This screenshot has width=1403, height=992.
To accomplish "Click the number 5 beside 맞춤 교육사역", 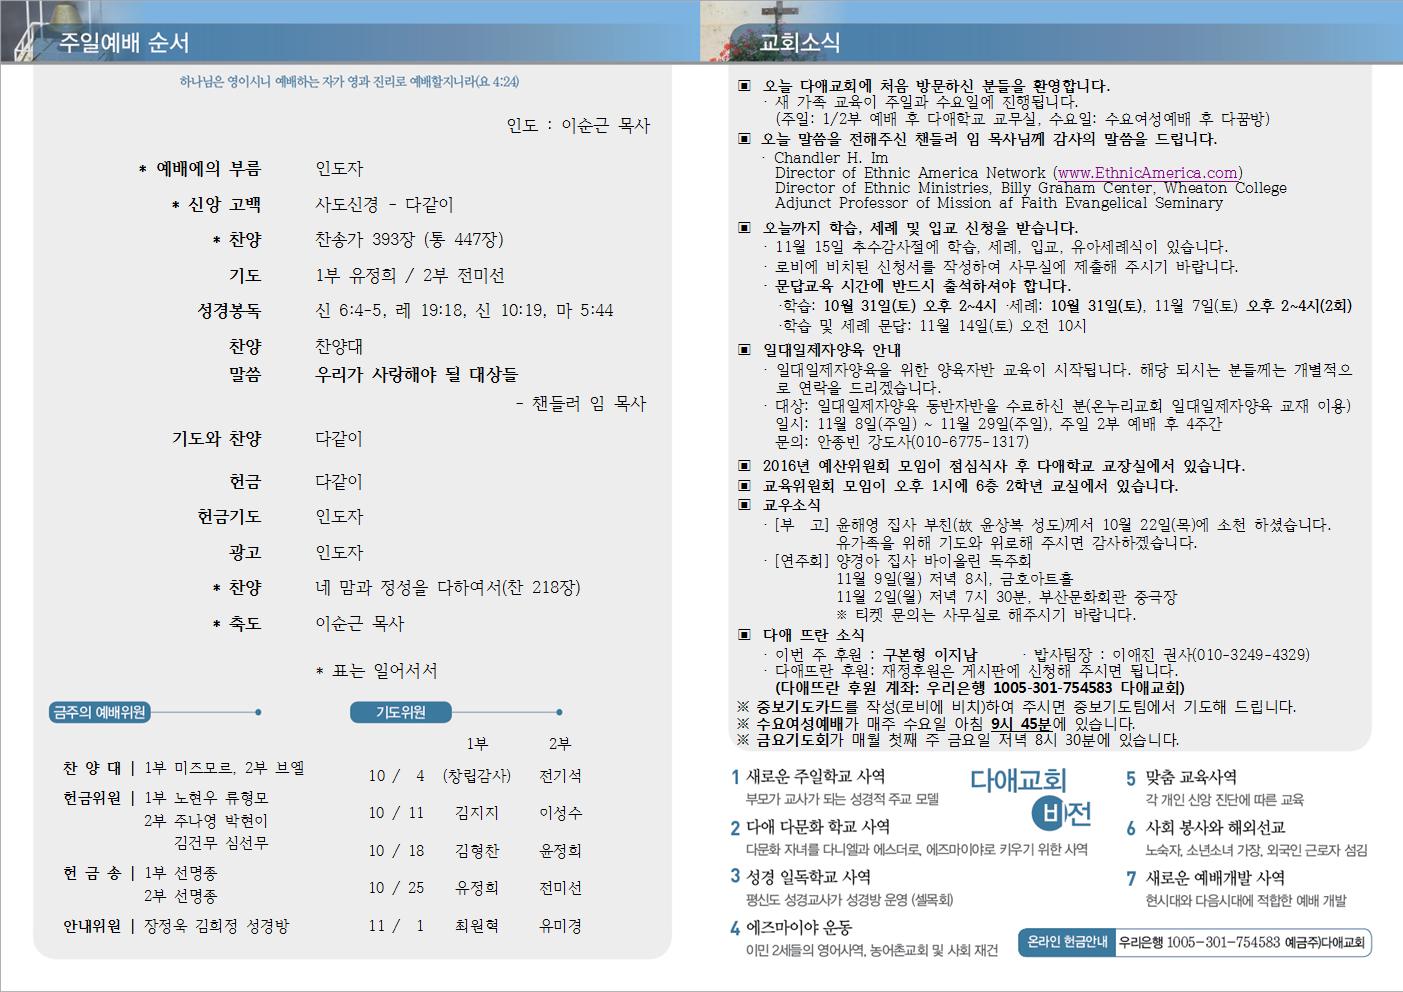I will pos(1131,778).
